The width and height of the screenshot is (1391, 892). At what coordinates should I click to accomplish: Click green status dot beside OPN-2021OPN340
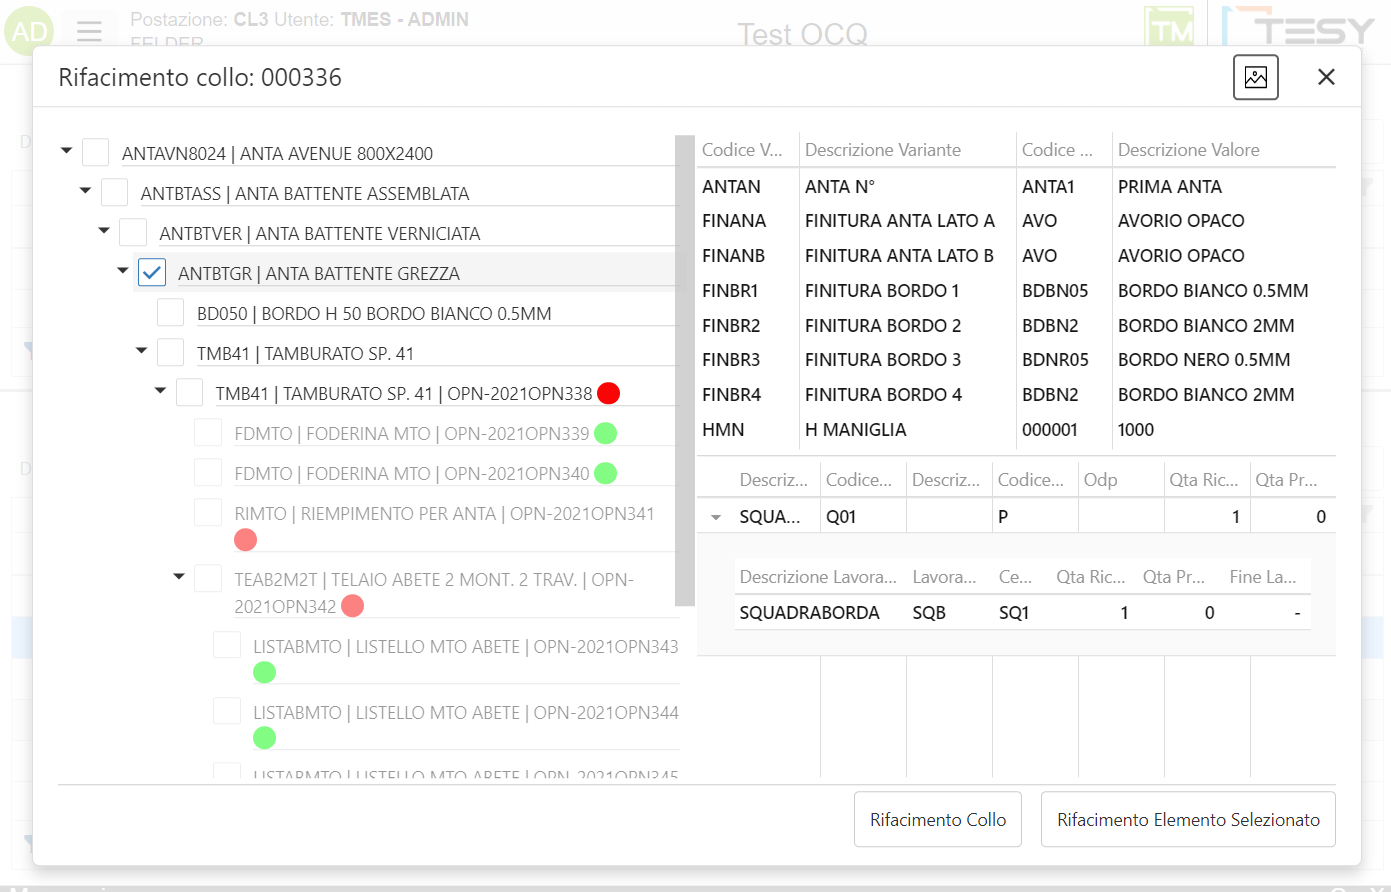tap(605, 473)
